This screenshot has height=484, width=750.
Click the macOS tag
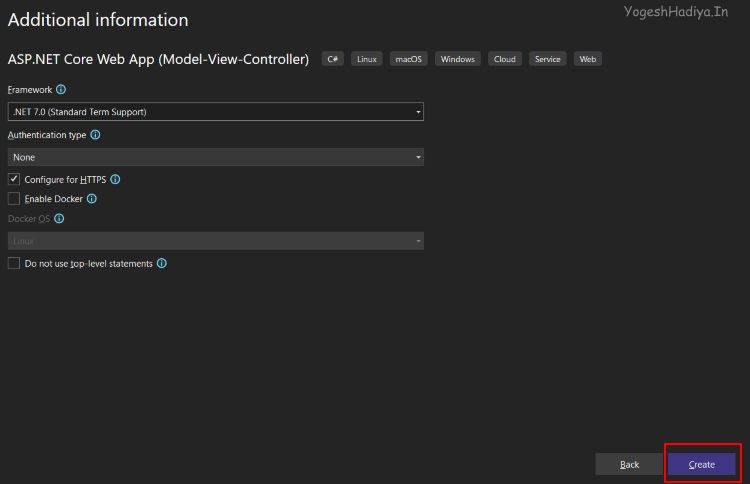click(407, 59)
